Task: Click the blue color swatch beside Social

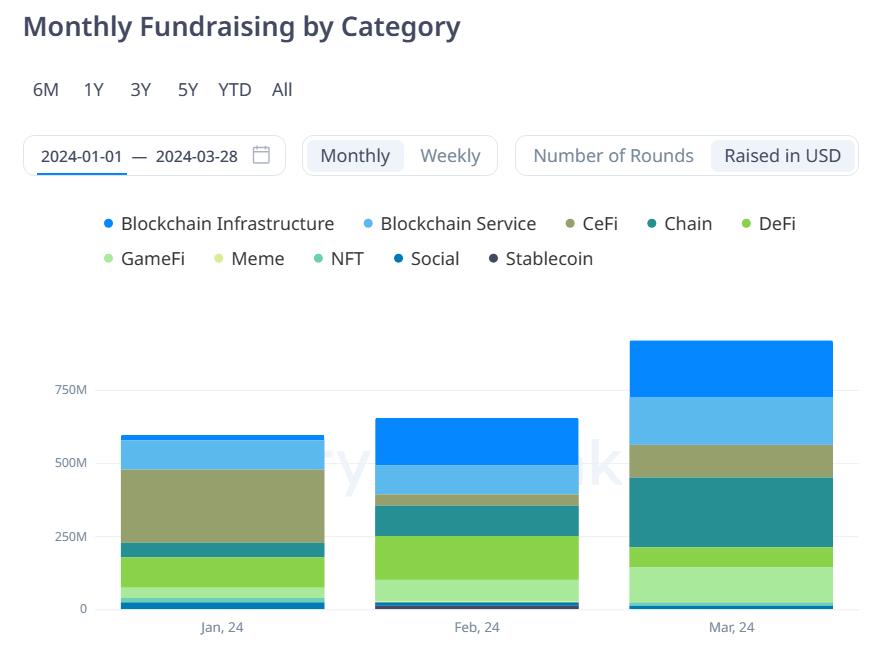Action: (398, 258)
